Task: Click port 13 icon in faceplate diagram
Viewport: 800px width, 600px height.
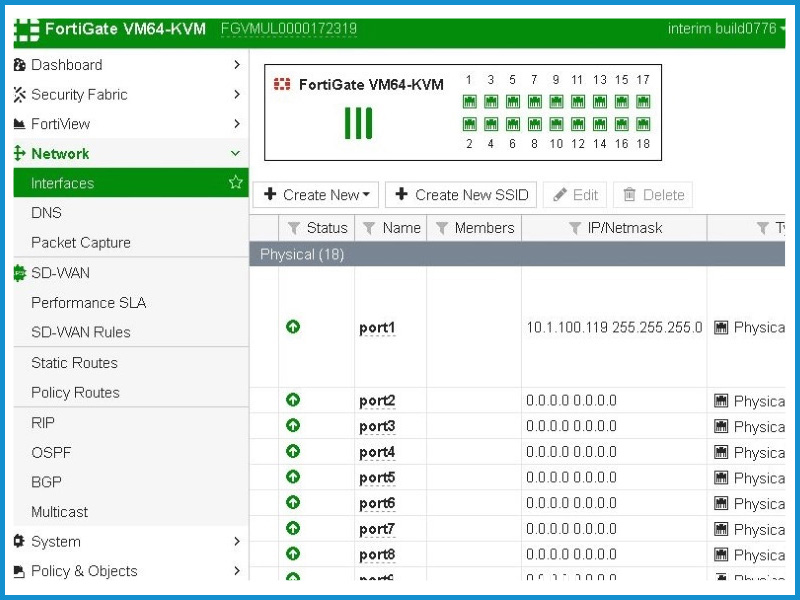Action: point(599,102)
